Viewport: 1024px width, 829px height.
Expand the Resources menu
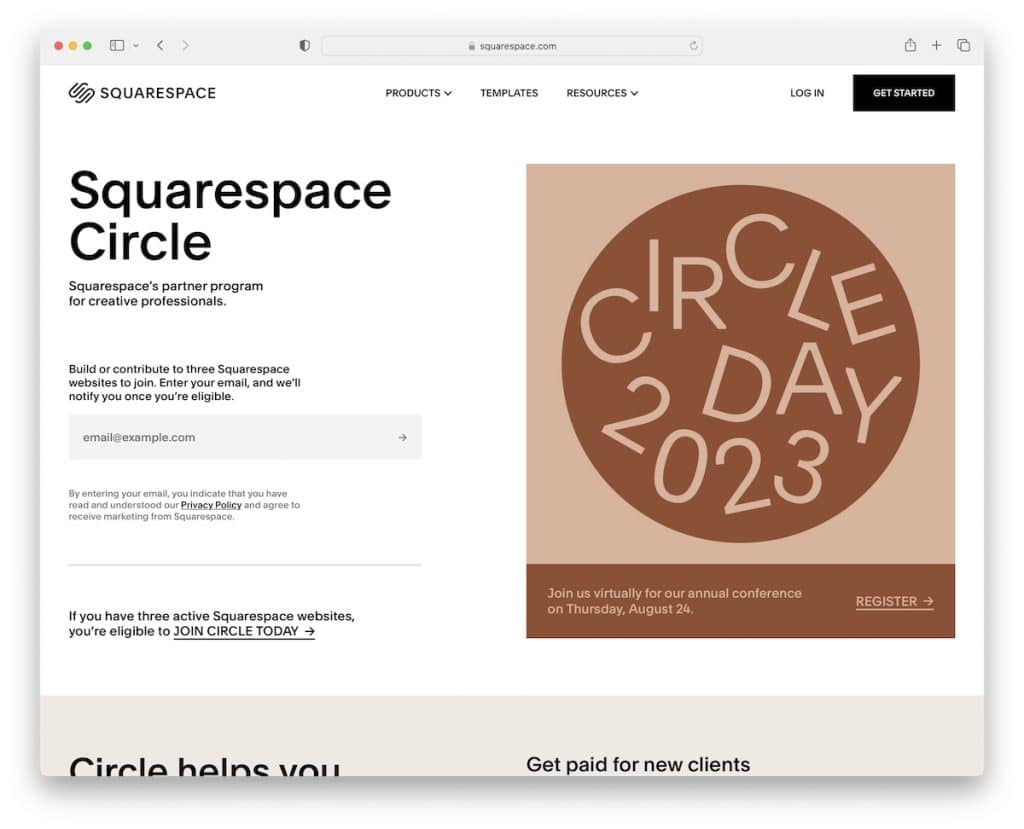click(601, 93)
